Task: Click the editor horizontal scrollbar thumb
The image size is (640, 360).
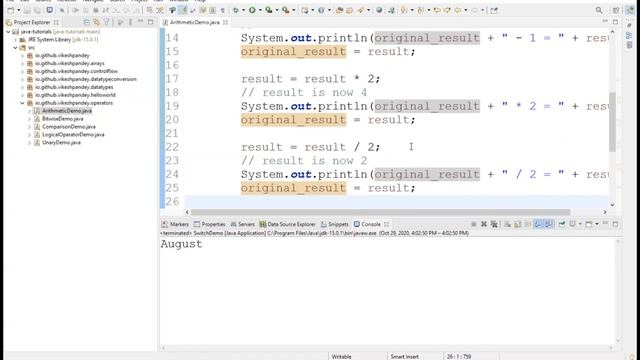Action: click(x=380, y=212)
